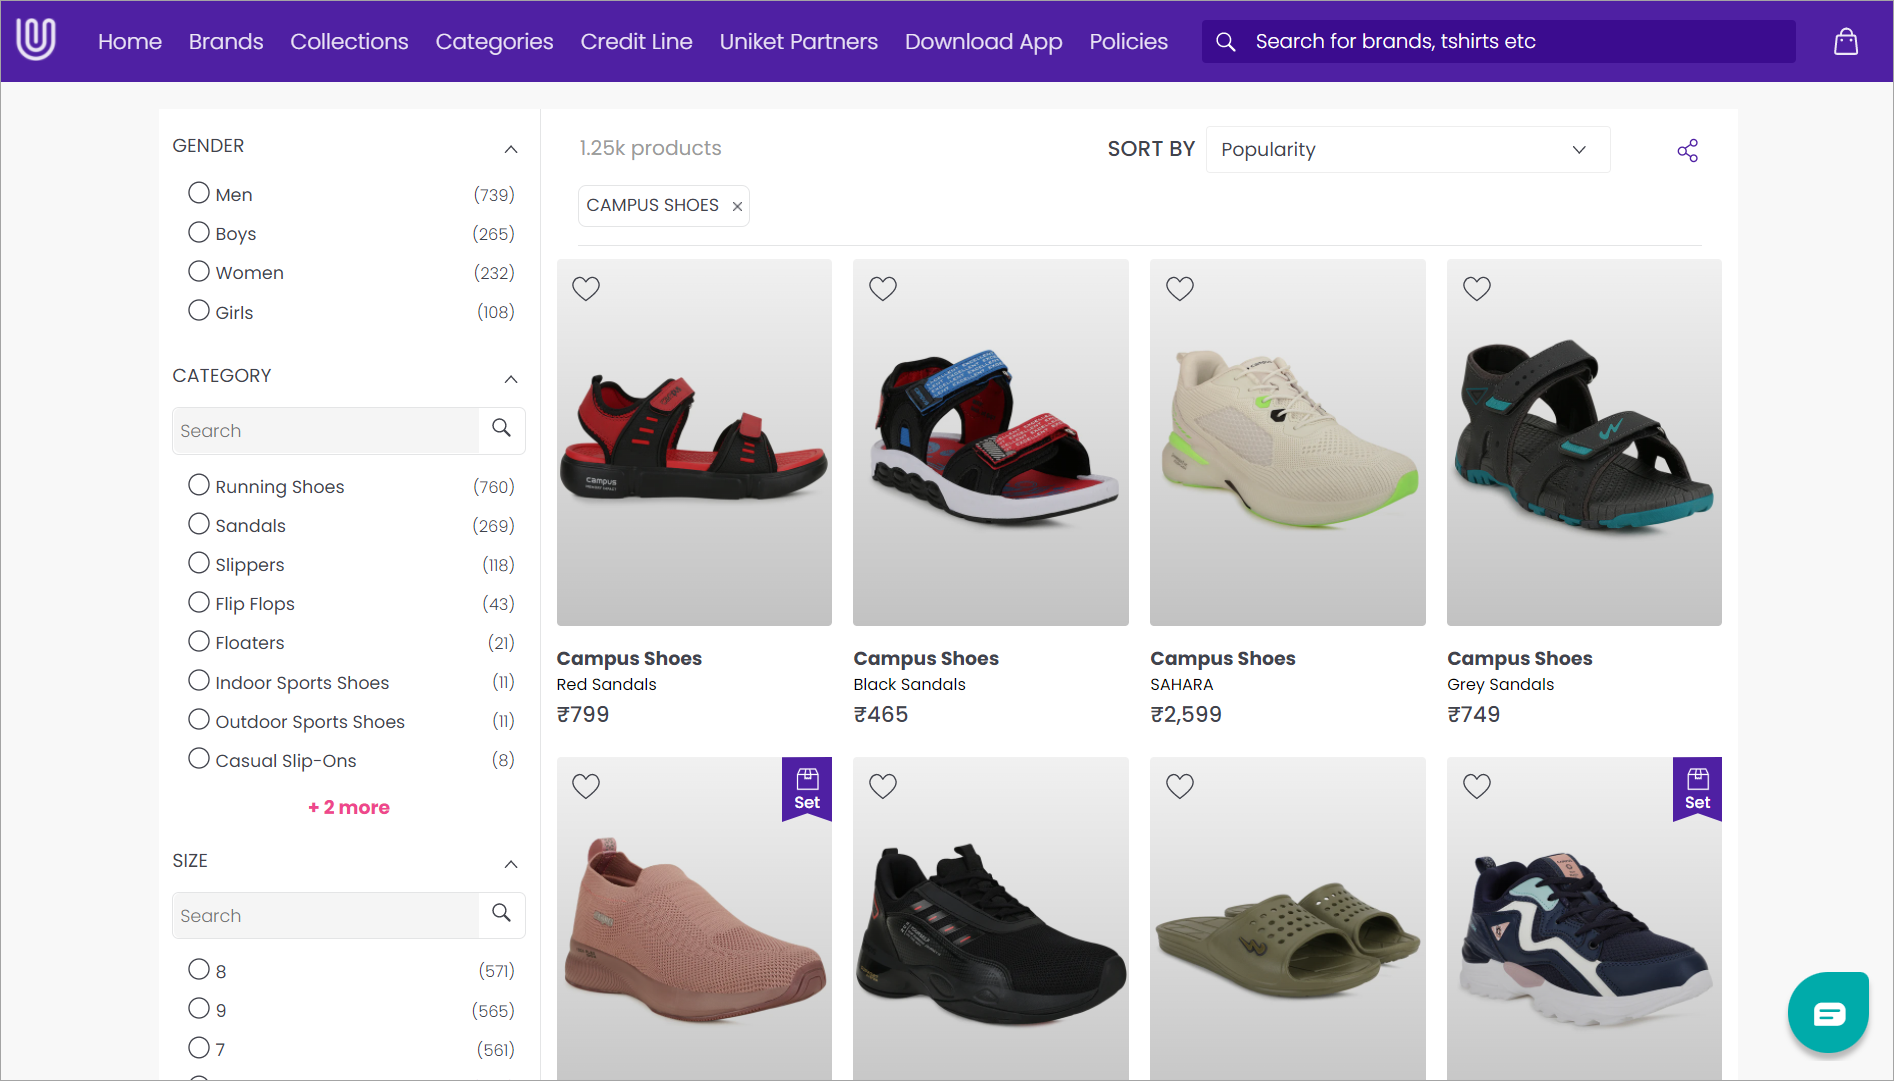Show 2 more categories
Image resolution: width=1894 pixels, height=1081 pixels.
coord(349,807)
